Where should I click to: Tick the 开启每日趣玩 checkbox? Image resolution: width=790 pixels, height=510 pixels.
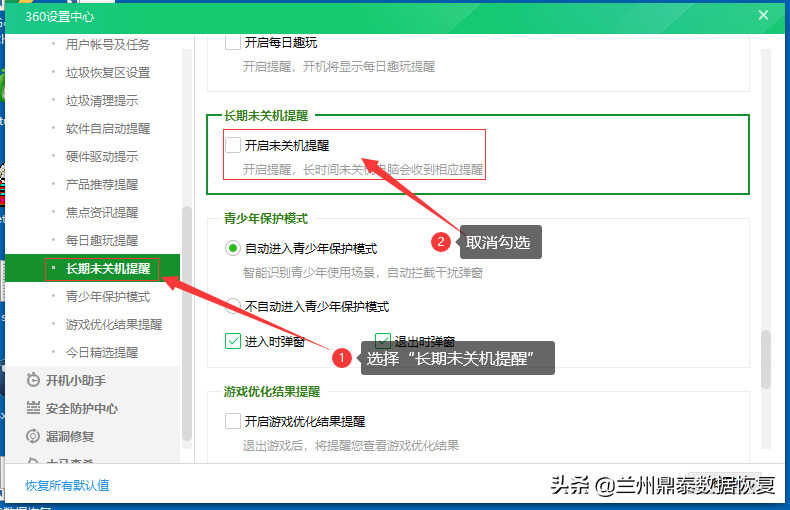[x=233, y=42]
